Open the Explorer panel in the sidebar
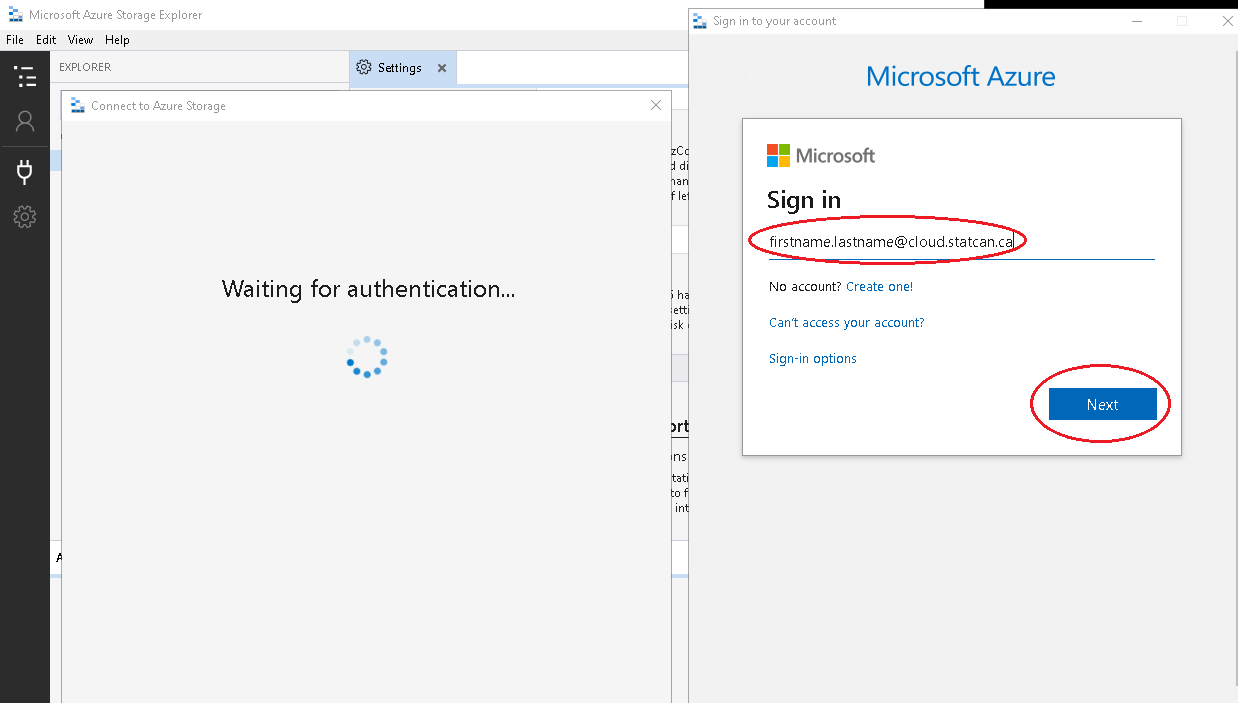The width and height of the screenshot is (1238, 703). coord(25,75)
